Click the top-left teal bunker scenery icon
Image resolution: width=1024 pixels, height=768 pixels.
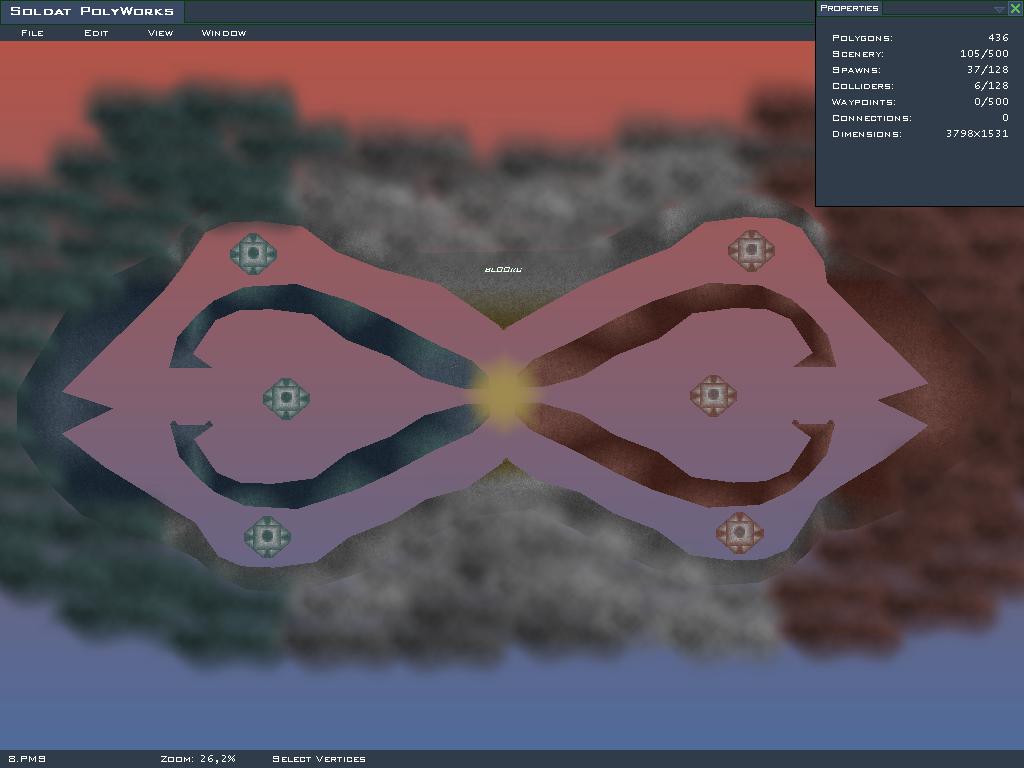[253, 254]
